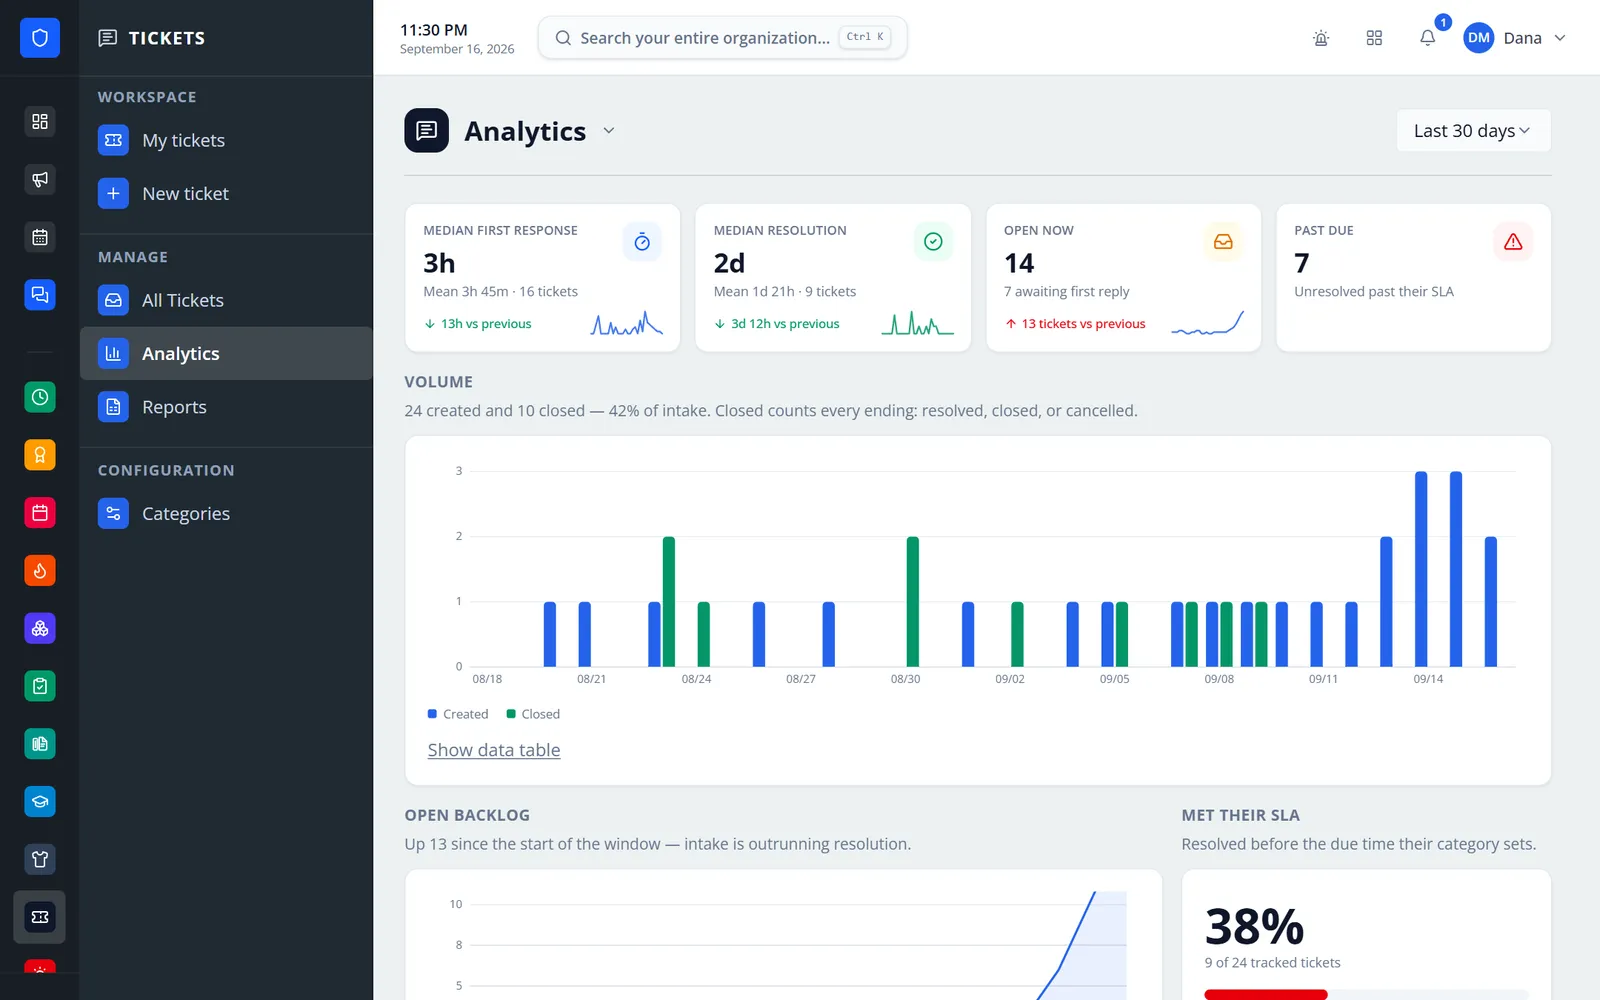1600x1000 pixels.
Task: Click the VOLUME section heading
Action: (439, 382)
